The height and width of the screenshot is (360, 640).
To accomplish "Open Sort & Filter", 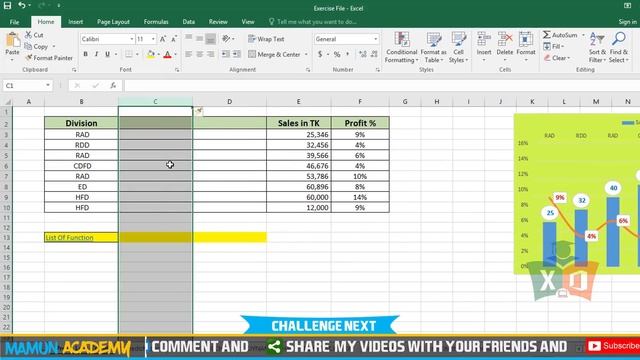I will click(597, 47).
